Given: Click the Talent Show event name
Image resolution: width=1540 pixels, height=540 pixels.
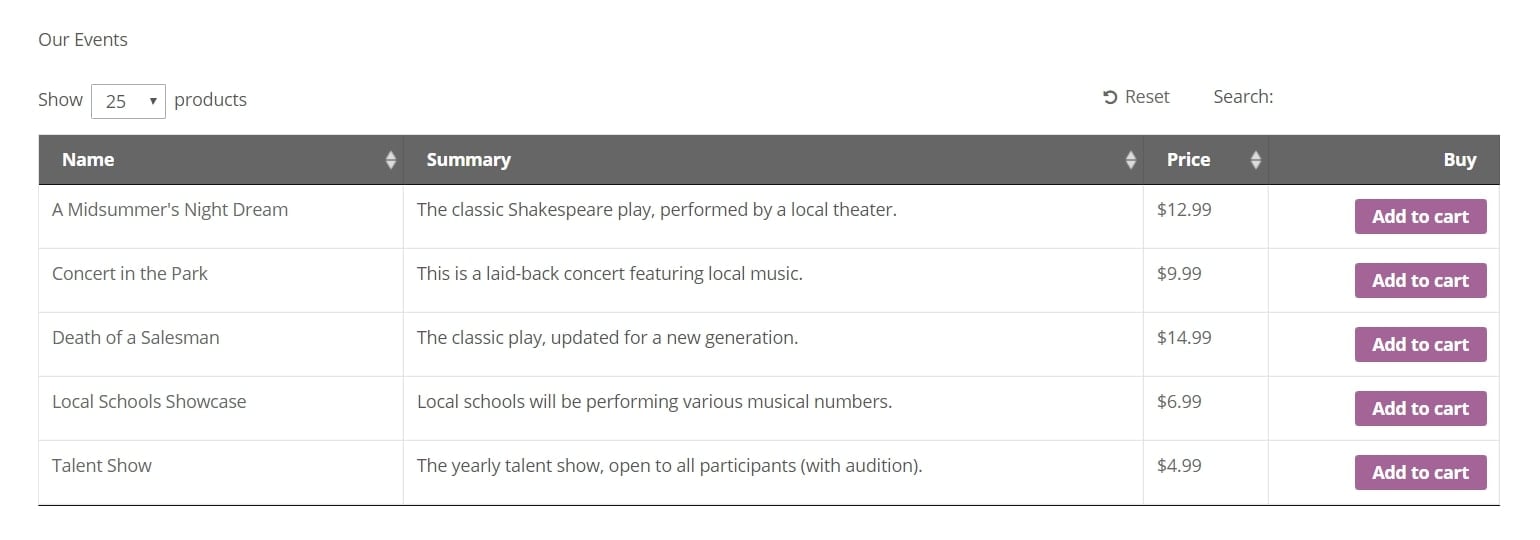Looking at the screenshot, I should click(x=102, y=466).
